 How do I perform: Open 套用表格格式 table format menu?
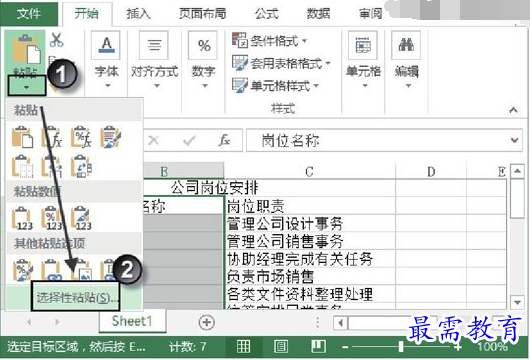point(281,63)
